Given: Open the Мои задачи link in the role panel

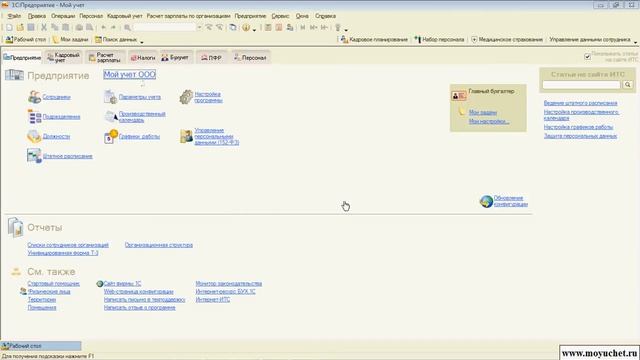Looking at the screenshot, I should point(482,112).
